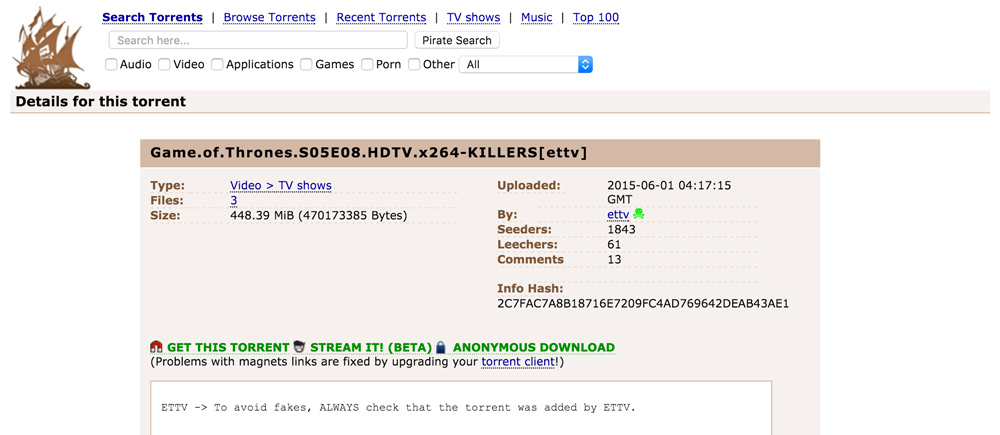Click the Info Hash value 2C7FAC7A8B18...
1000x435 pixels.
pos(643,304)
